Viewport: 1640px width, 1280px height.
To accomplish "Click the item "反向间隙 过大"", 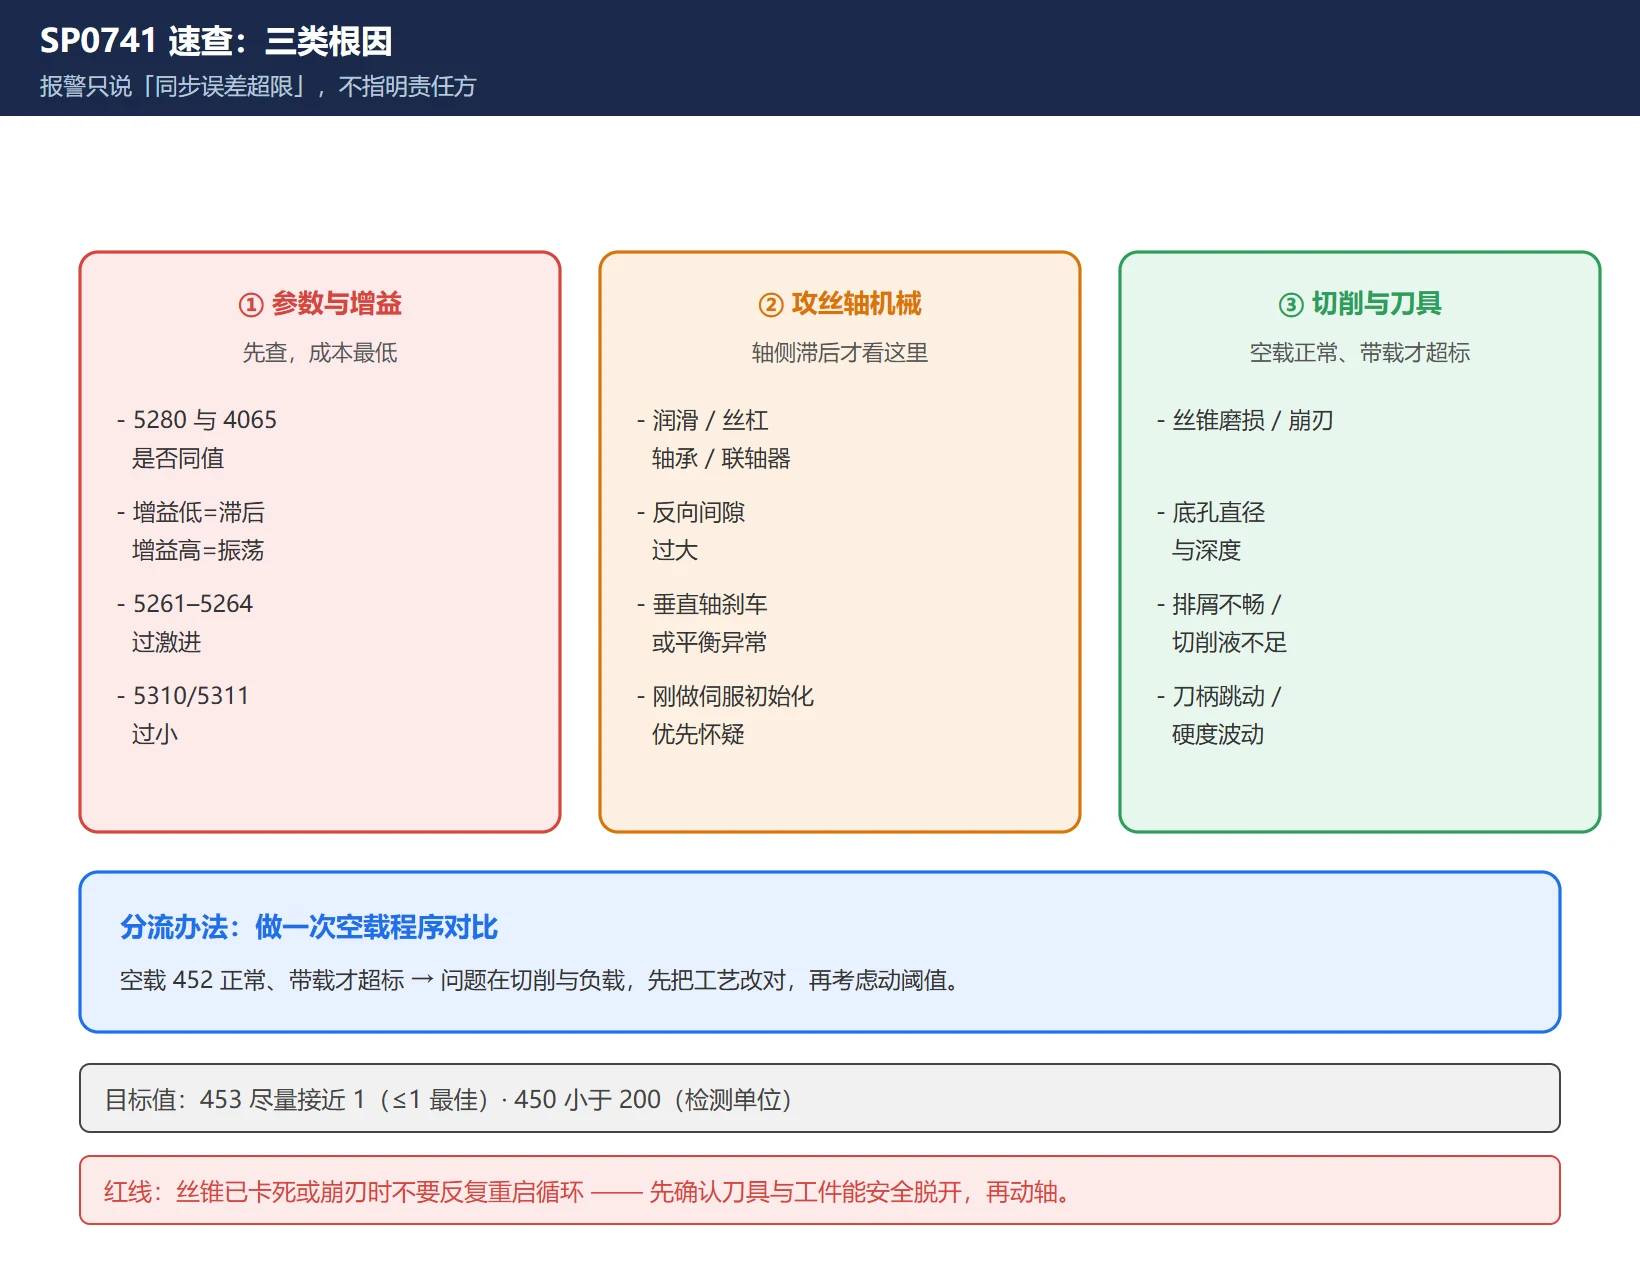I will tap(691, 531).
